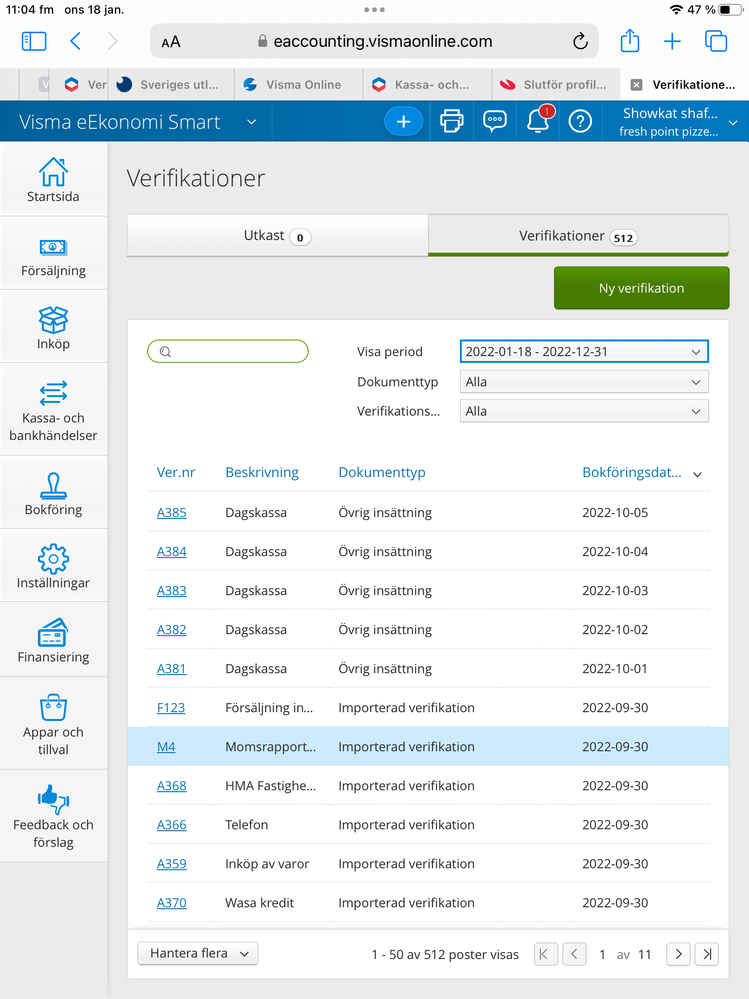This screenshot has height=999, width=749.
Task: Click the Ny verifikation button
Action: tap(641, 288)
